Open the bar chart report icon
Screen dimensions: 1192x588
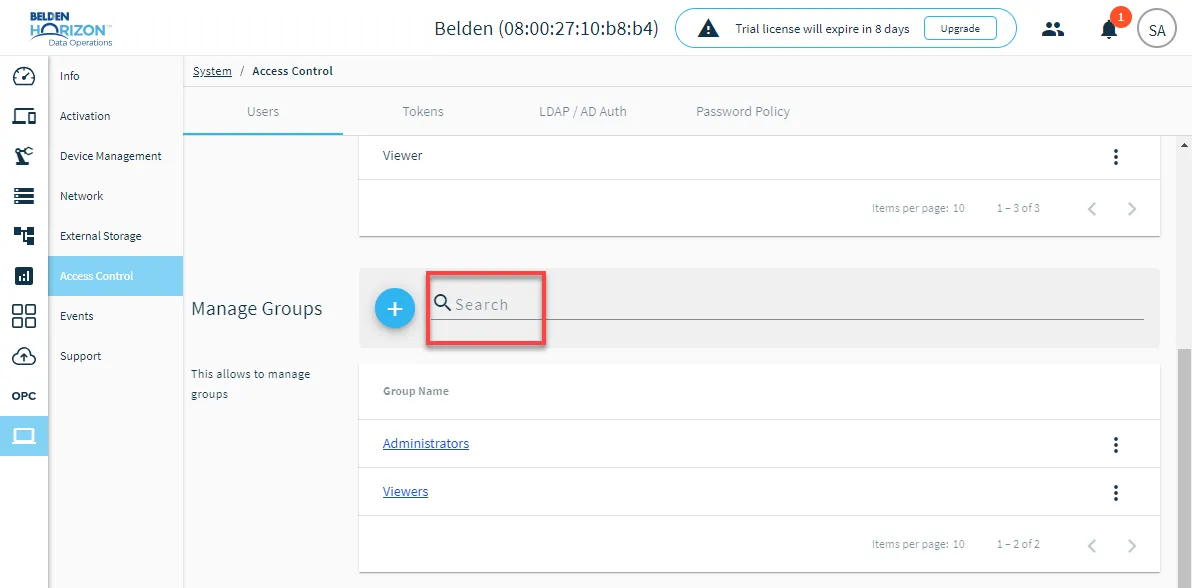pyautogui.click(x=24, y=276)
